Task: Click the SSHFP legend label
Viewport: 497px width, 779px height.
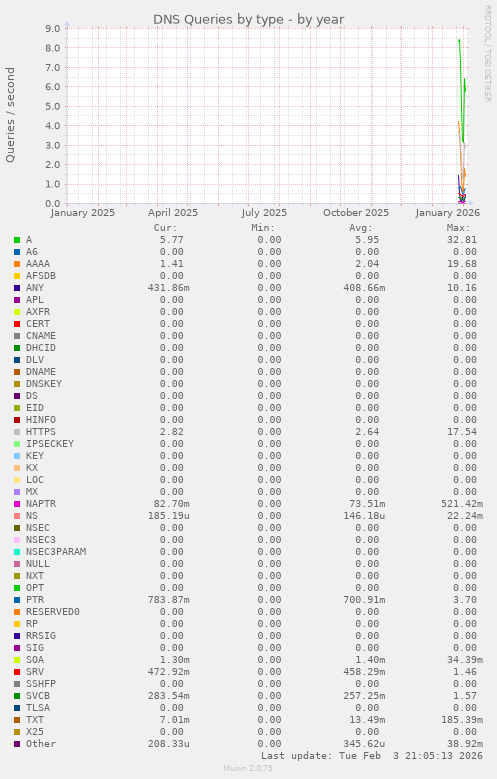Action: (41, 684)
